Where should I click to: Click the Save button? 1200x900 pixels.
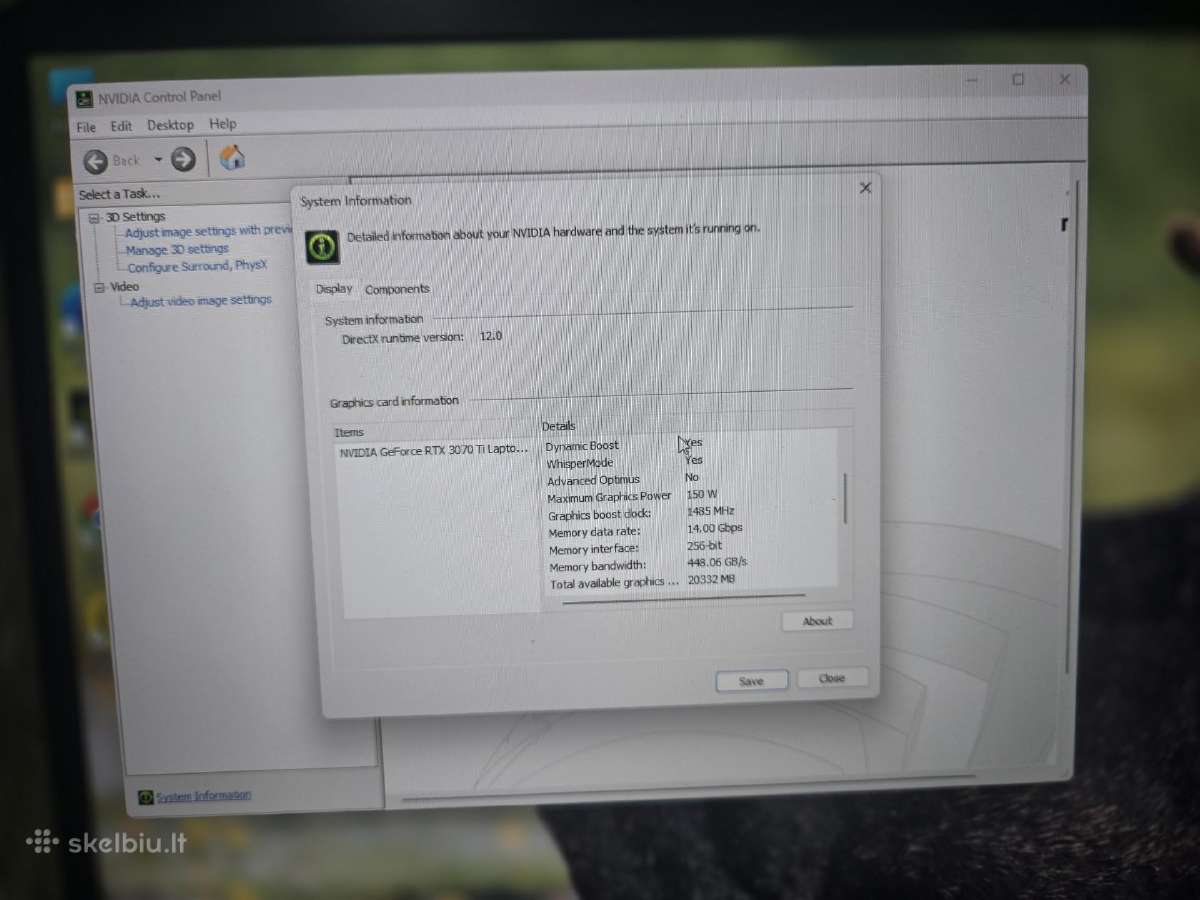(751, 681)
